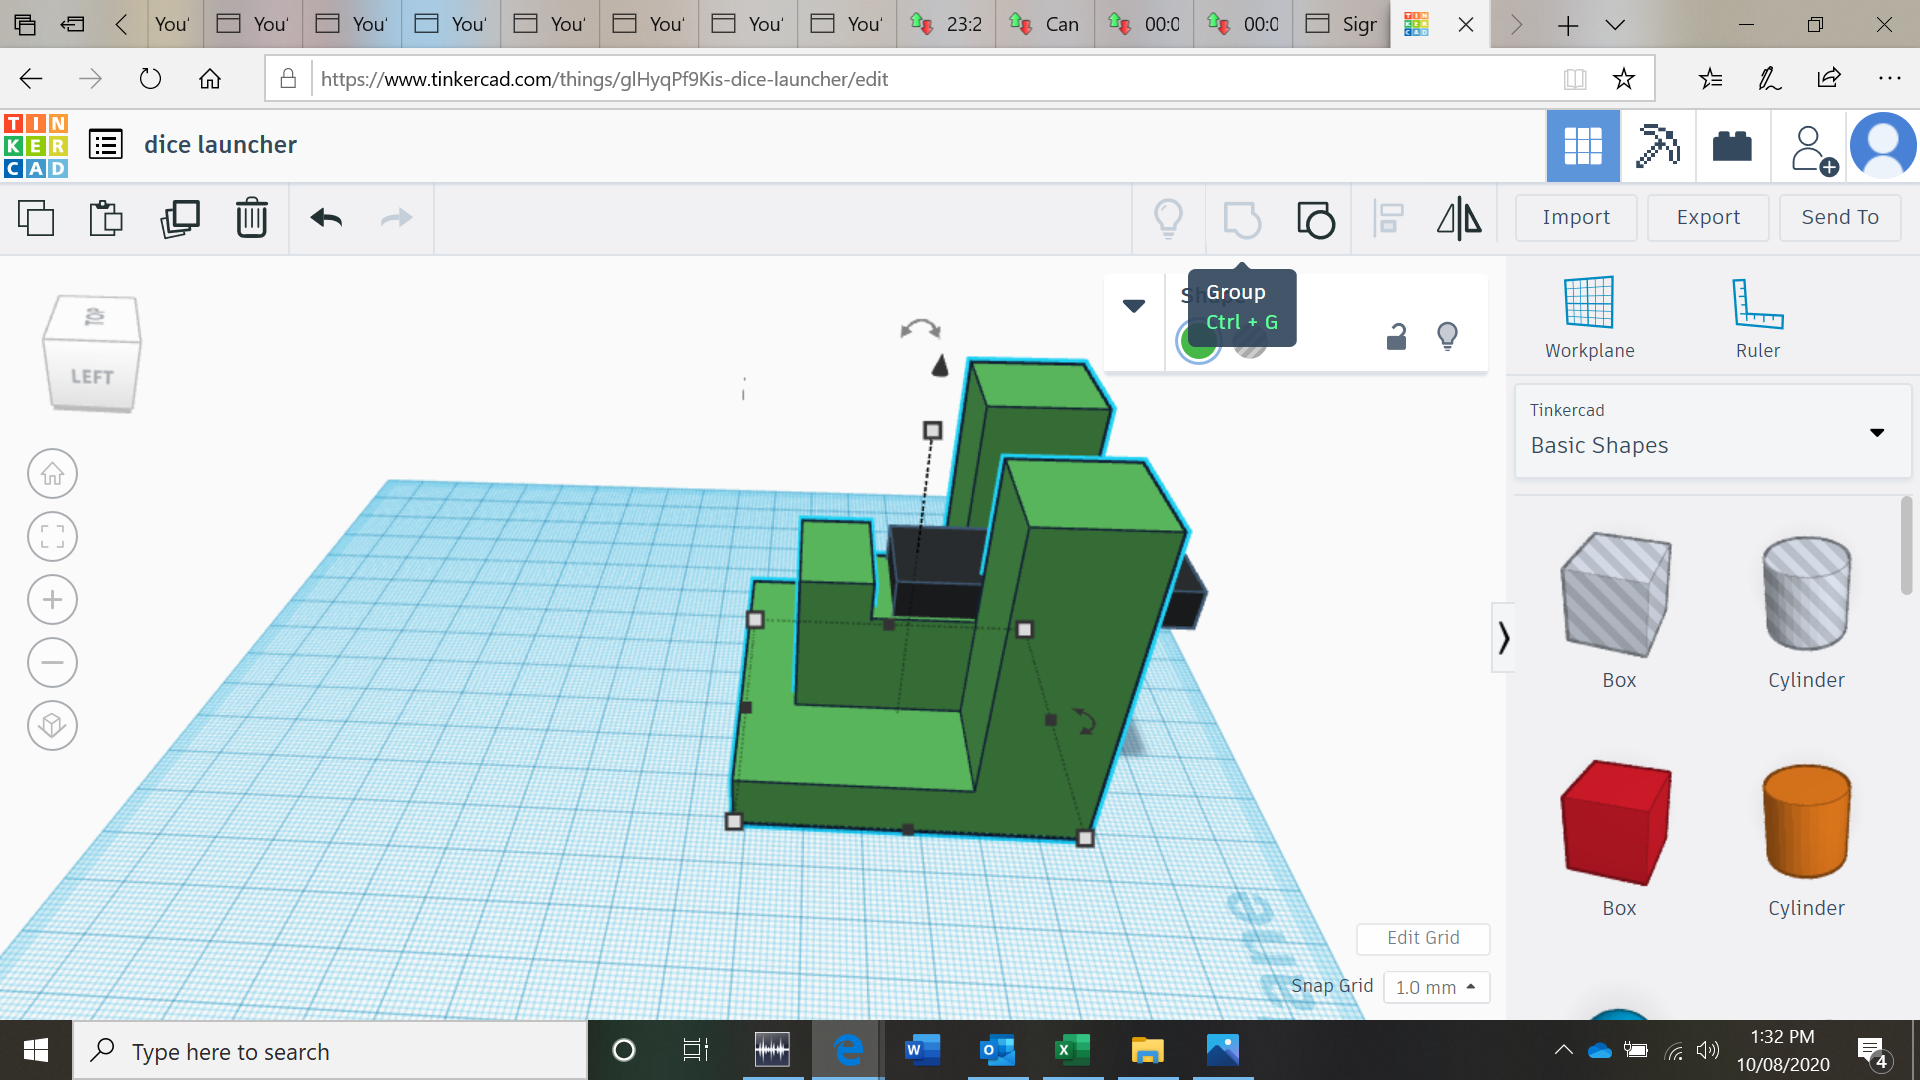Viewport: 1920px width, 1080px height.
Task: Open the browser tab list chevron
Action: pyautogui.click(x=1615, y=24)
